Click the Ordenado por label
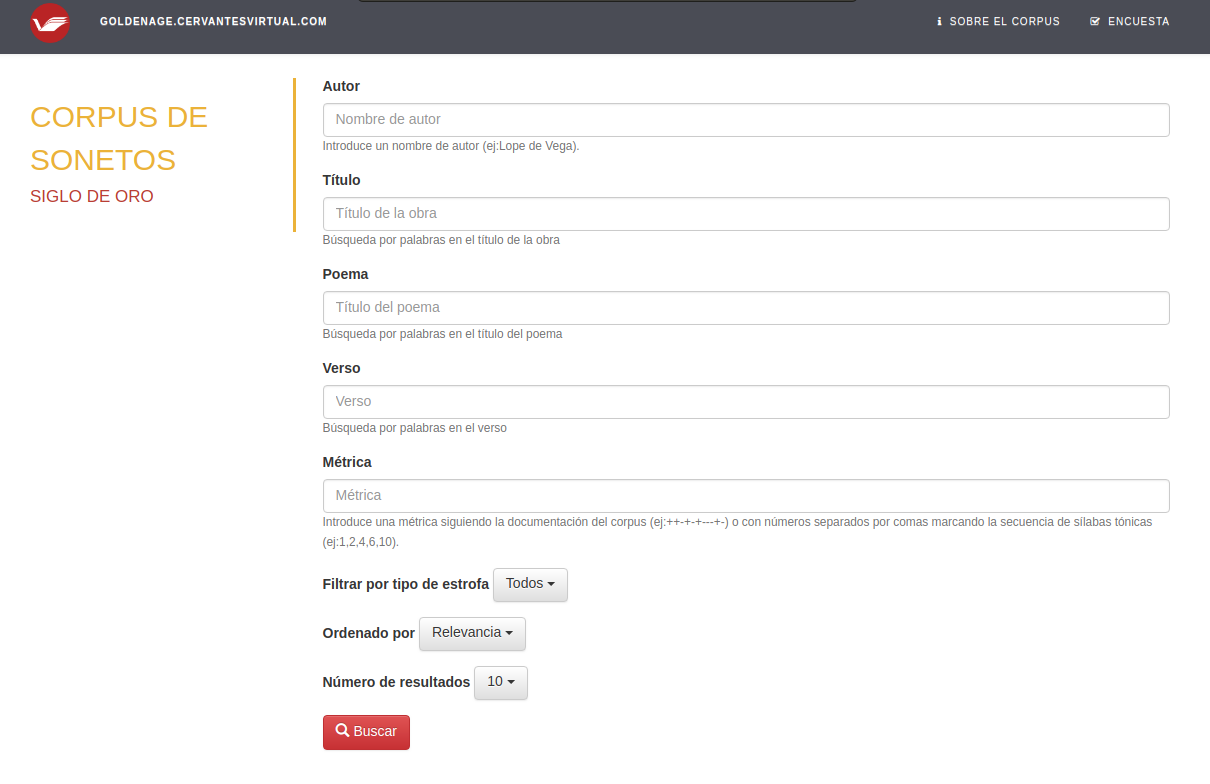The image size is (1210, 784). point(369,633)
